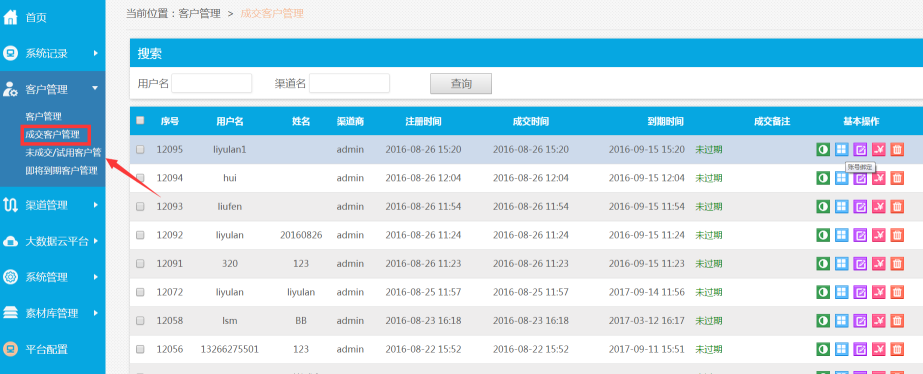Expand the 大数据云平台 menu arrow
This screenshot has height=374, width=923.
[95, 241]
